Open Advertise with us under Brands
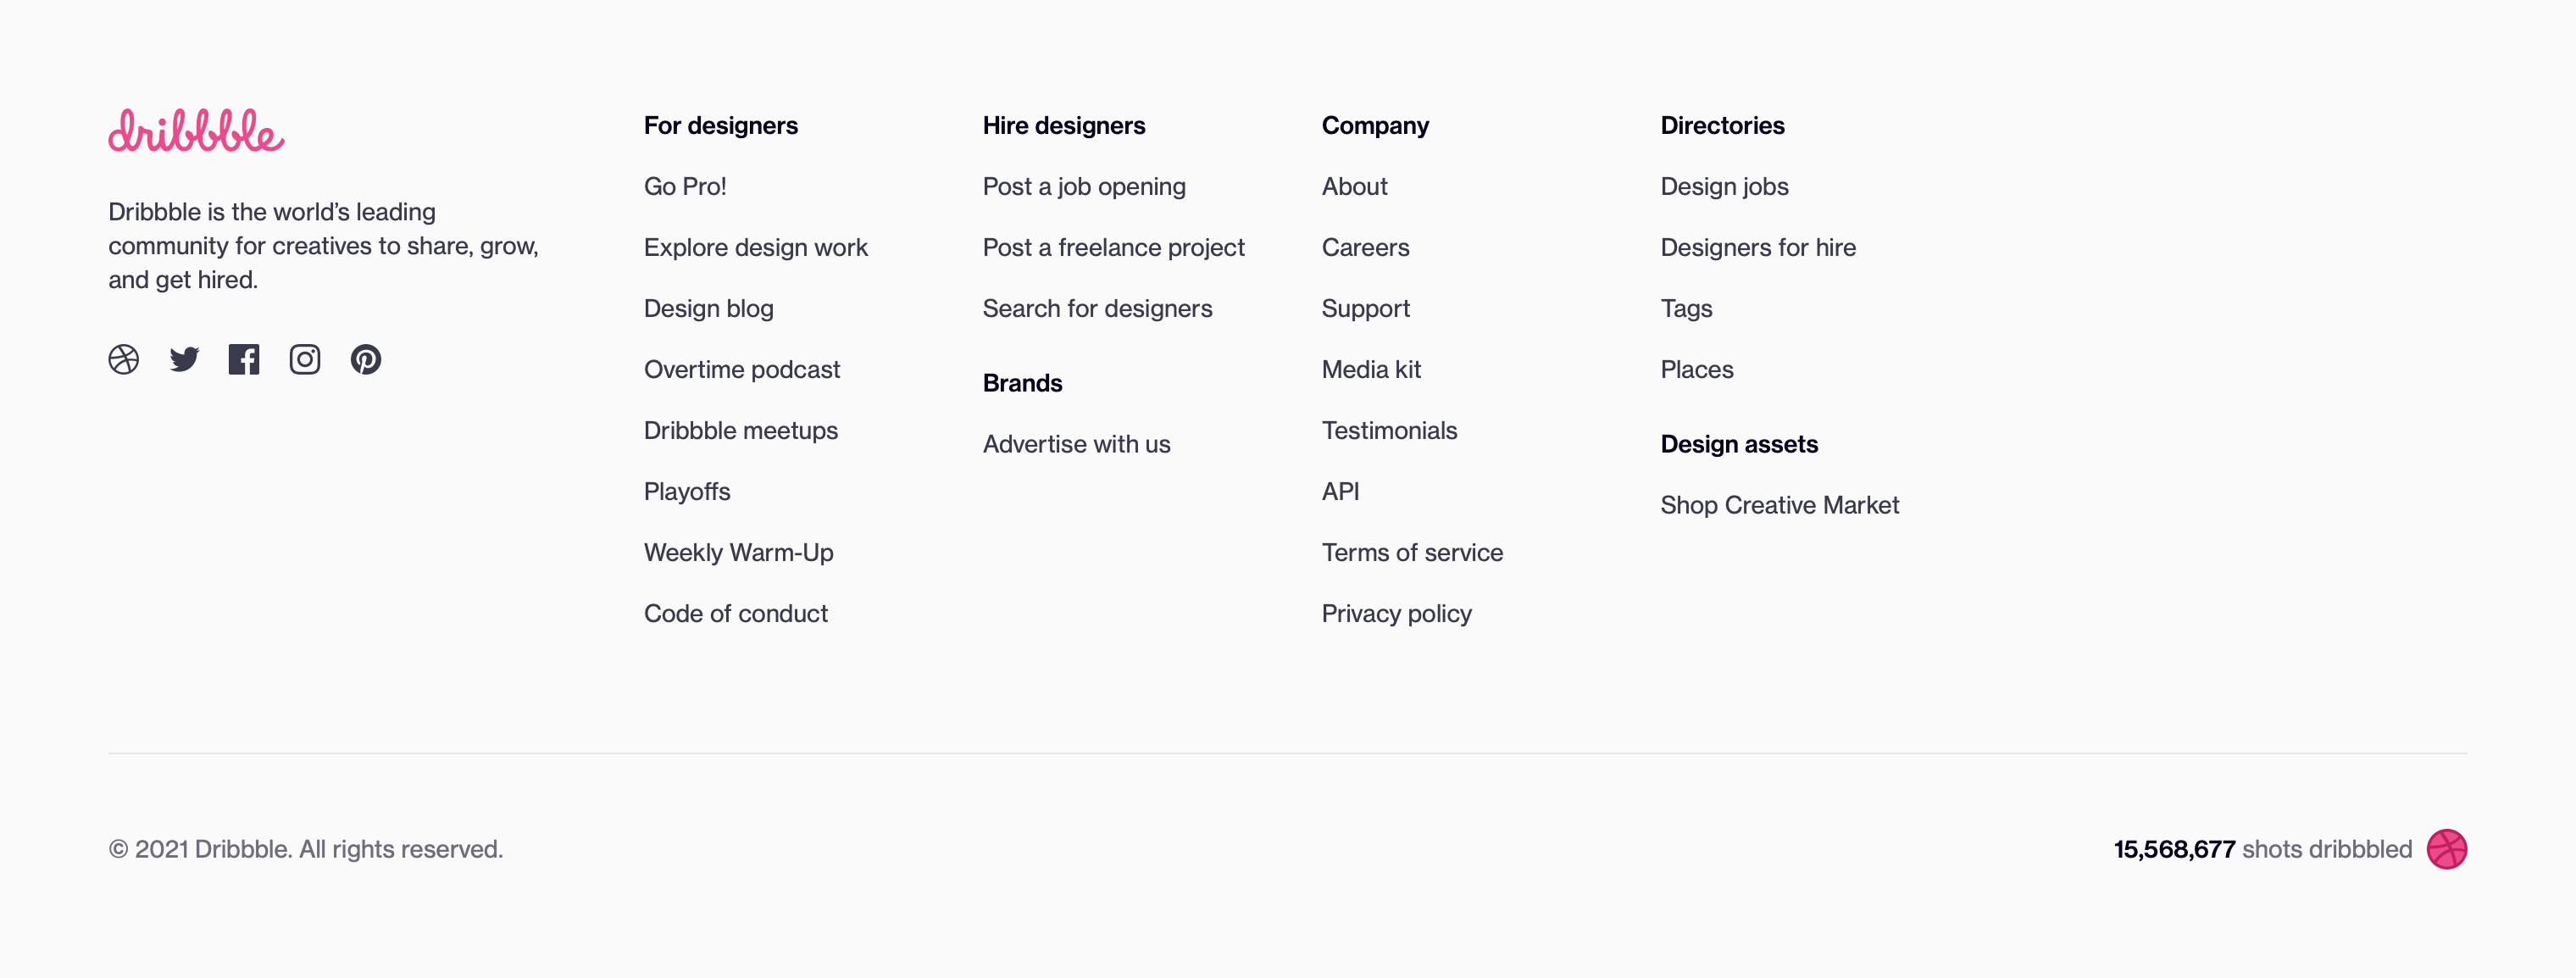Image resolution: width=2576 pixels, height=978 pixels. [x=1076, y=444]
